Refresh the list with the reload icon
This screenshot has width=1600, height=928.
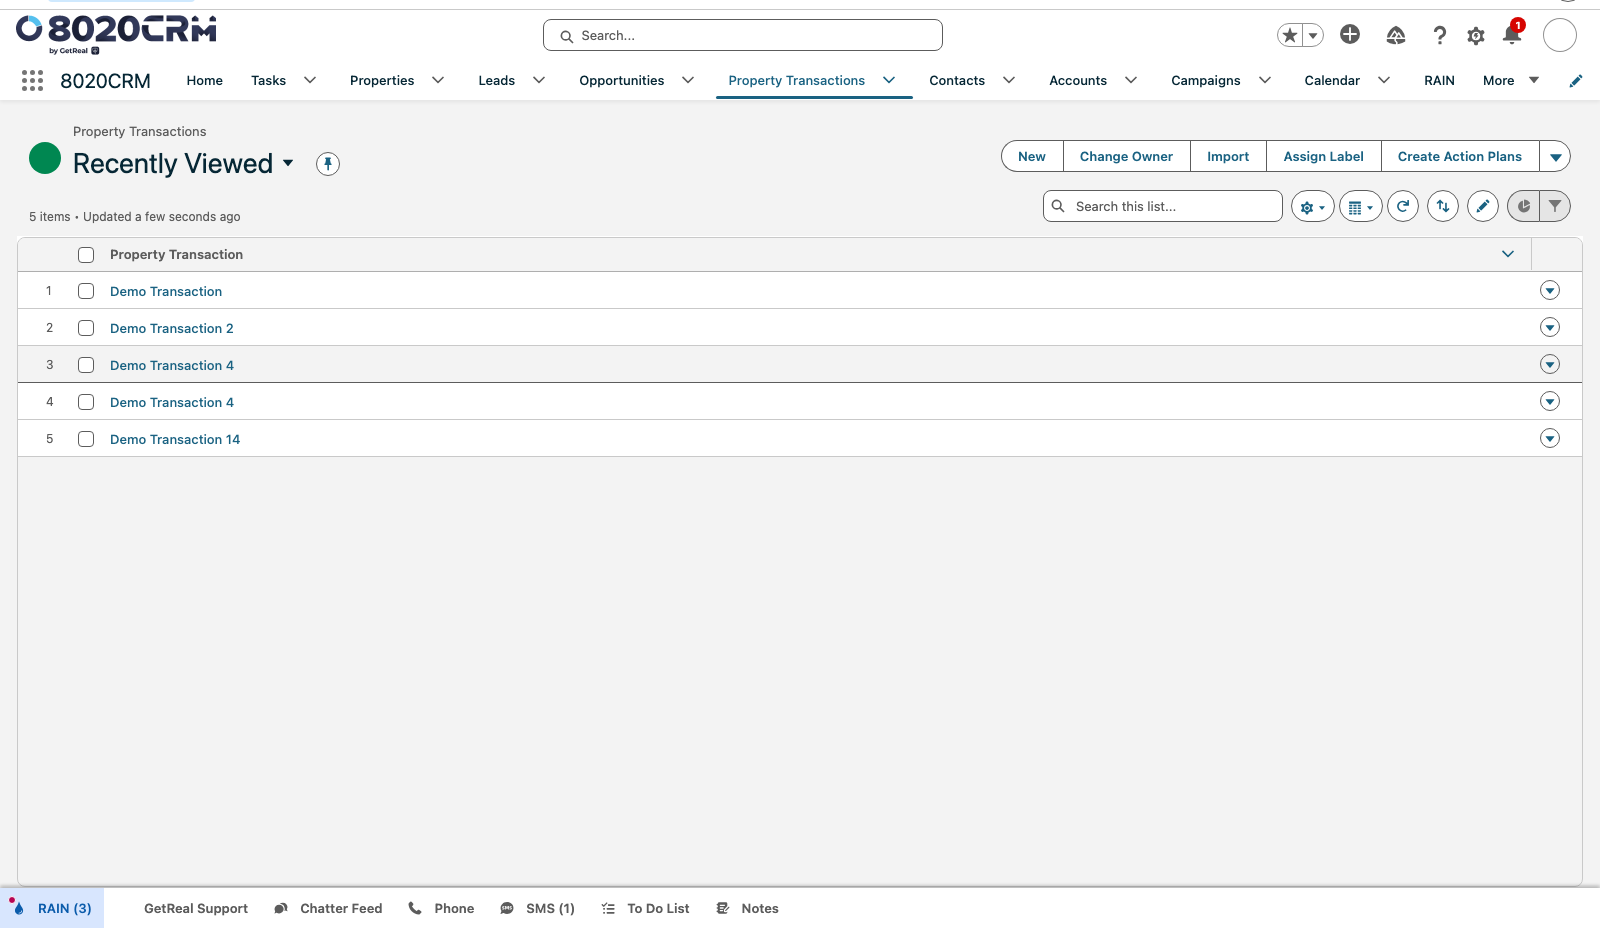[x=1403, y=207]
